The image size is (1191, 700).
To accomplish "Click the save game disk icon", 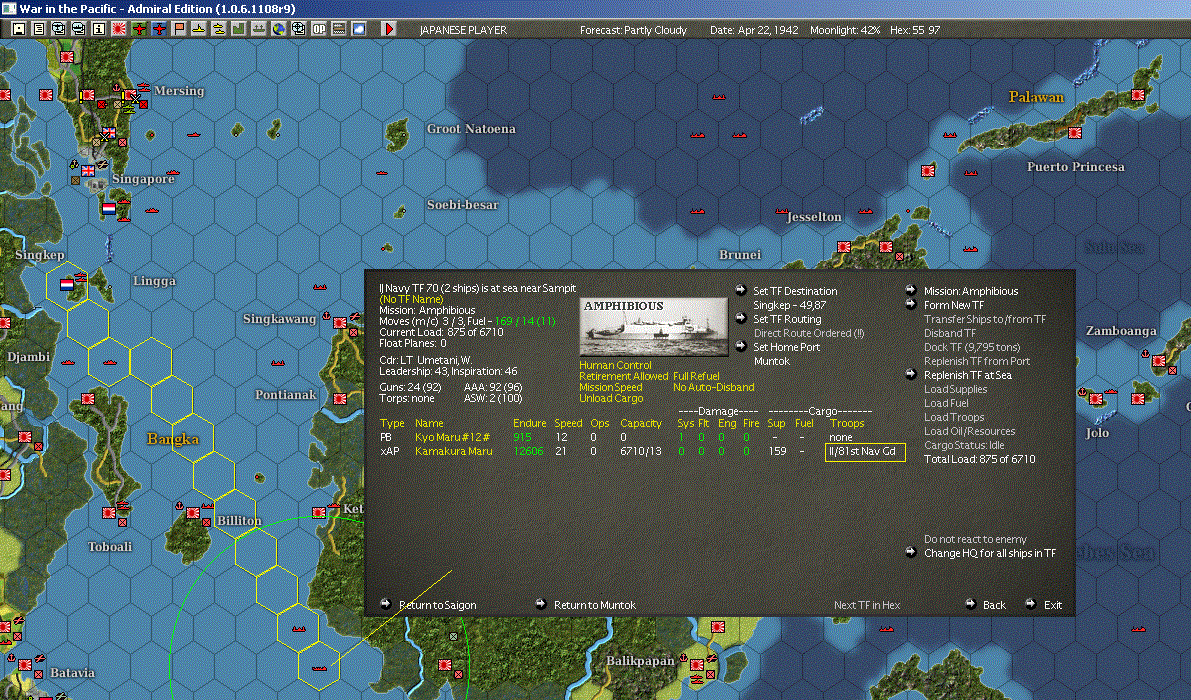I will (18, 29).
